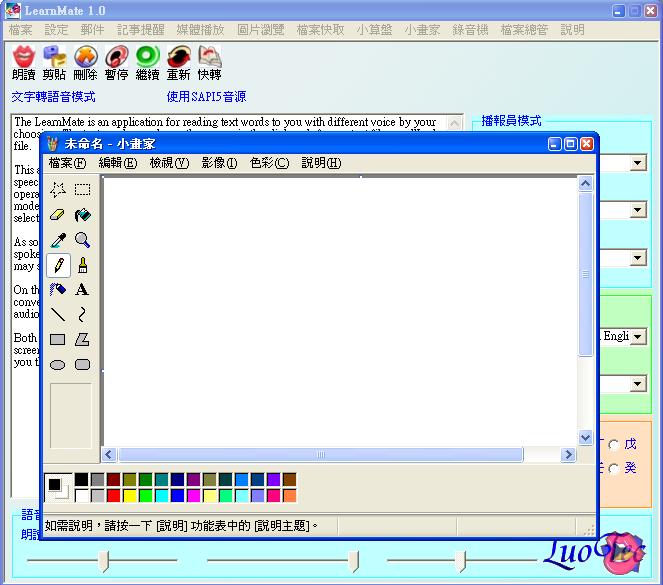The width and height of the screenshot is (663, 585).
Task: Select the Polygon shape tool
Action: (x=82, y=339)
